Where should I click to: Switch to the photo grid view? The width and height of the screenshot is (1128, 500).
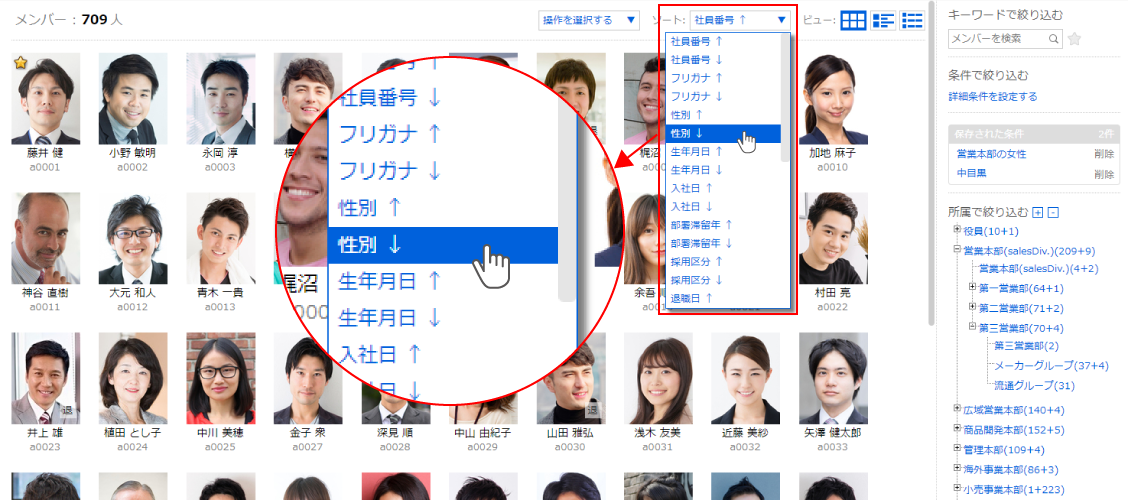[853, 20]
